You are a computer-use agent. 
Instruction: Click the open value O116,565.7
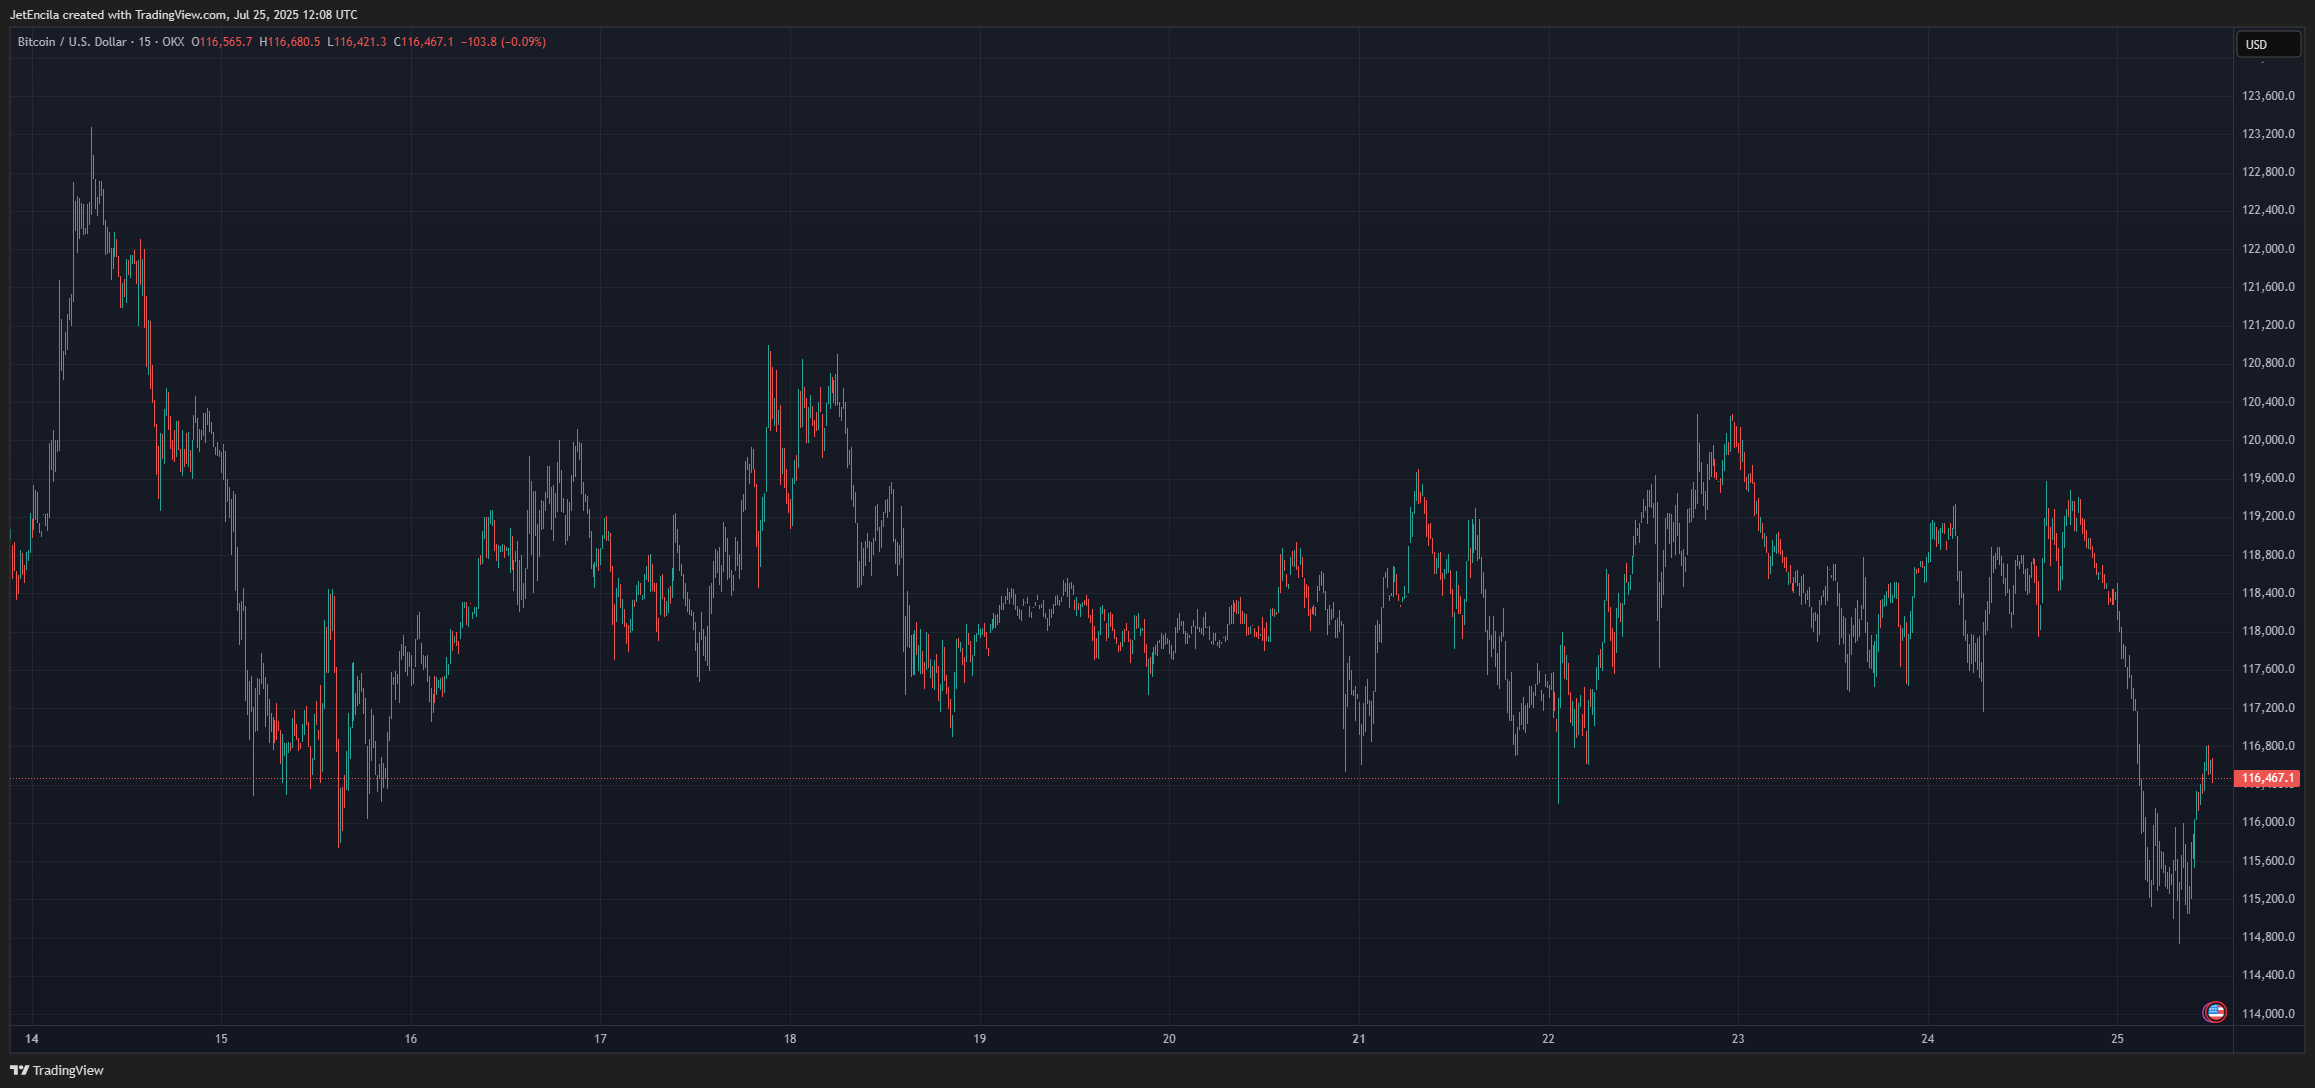(222, 42)
